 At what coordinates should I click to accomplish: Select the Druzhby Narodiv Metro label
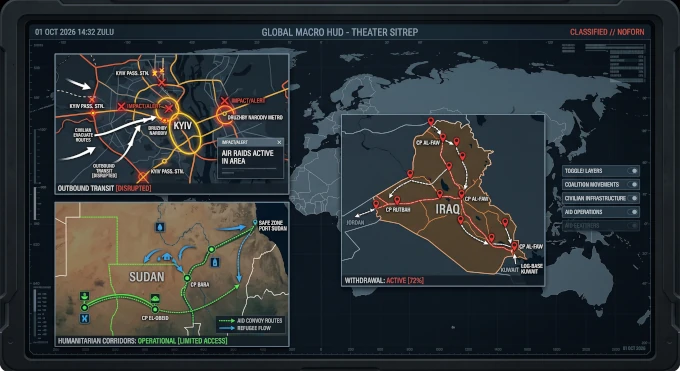pos(255,118)
